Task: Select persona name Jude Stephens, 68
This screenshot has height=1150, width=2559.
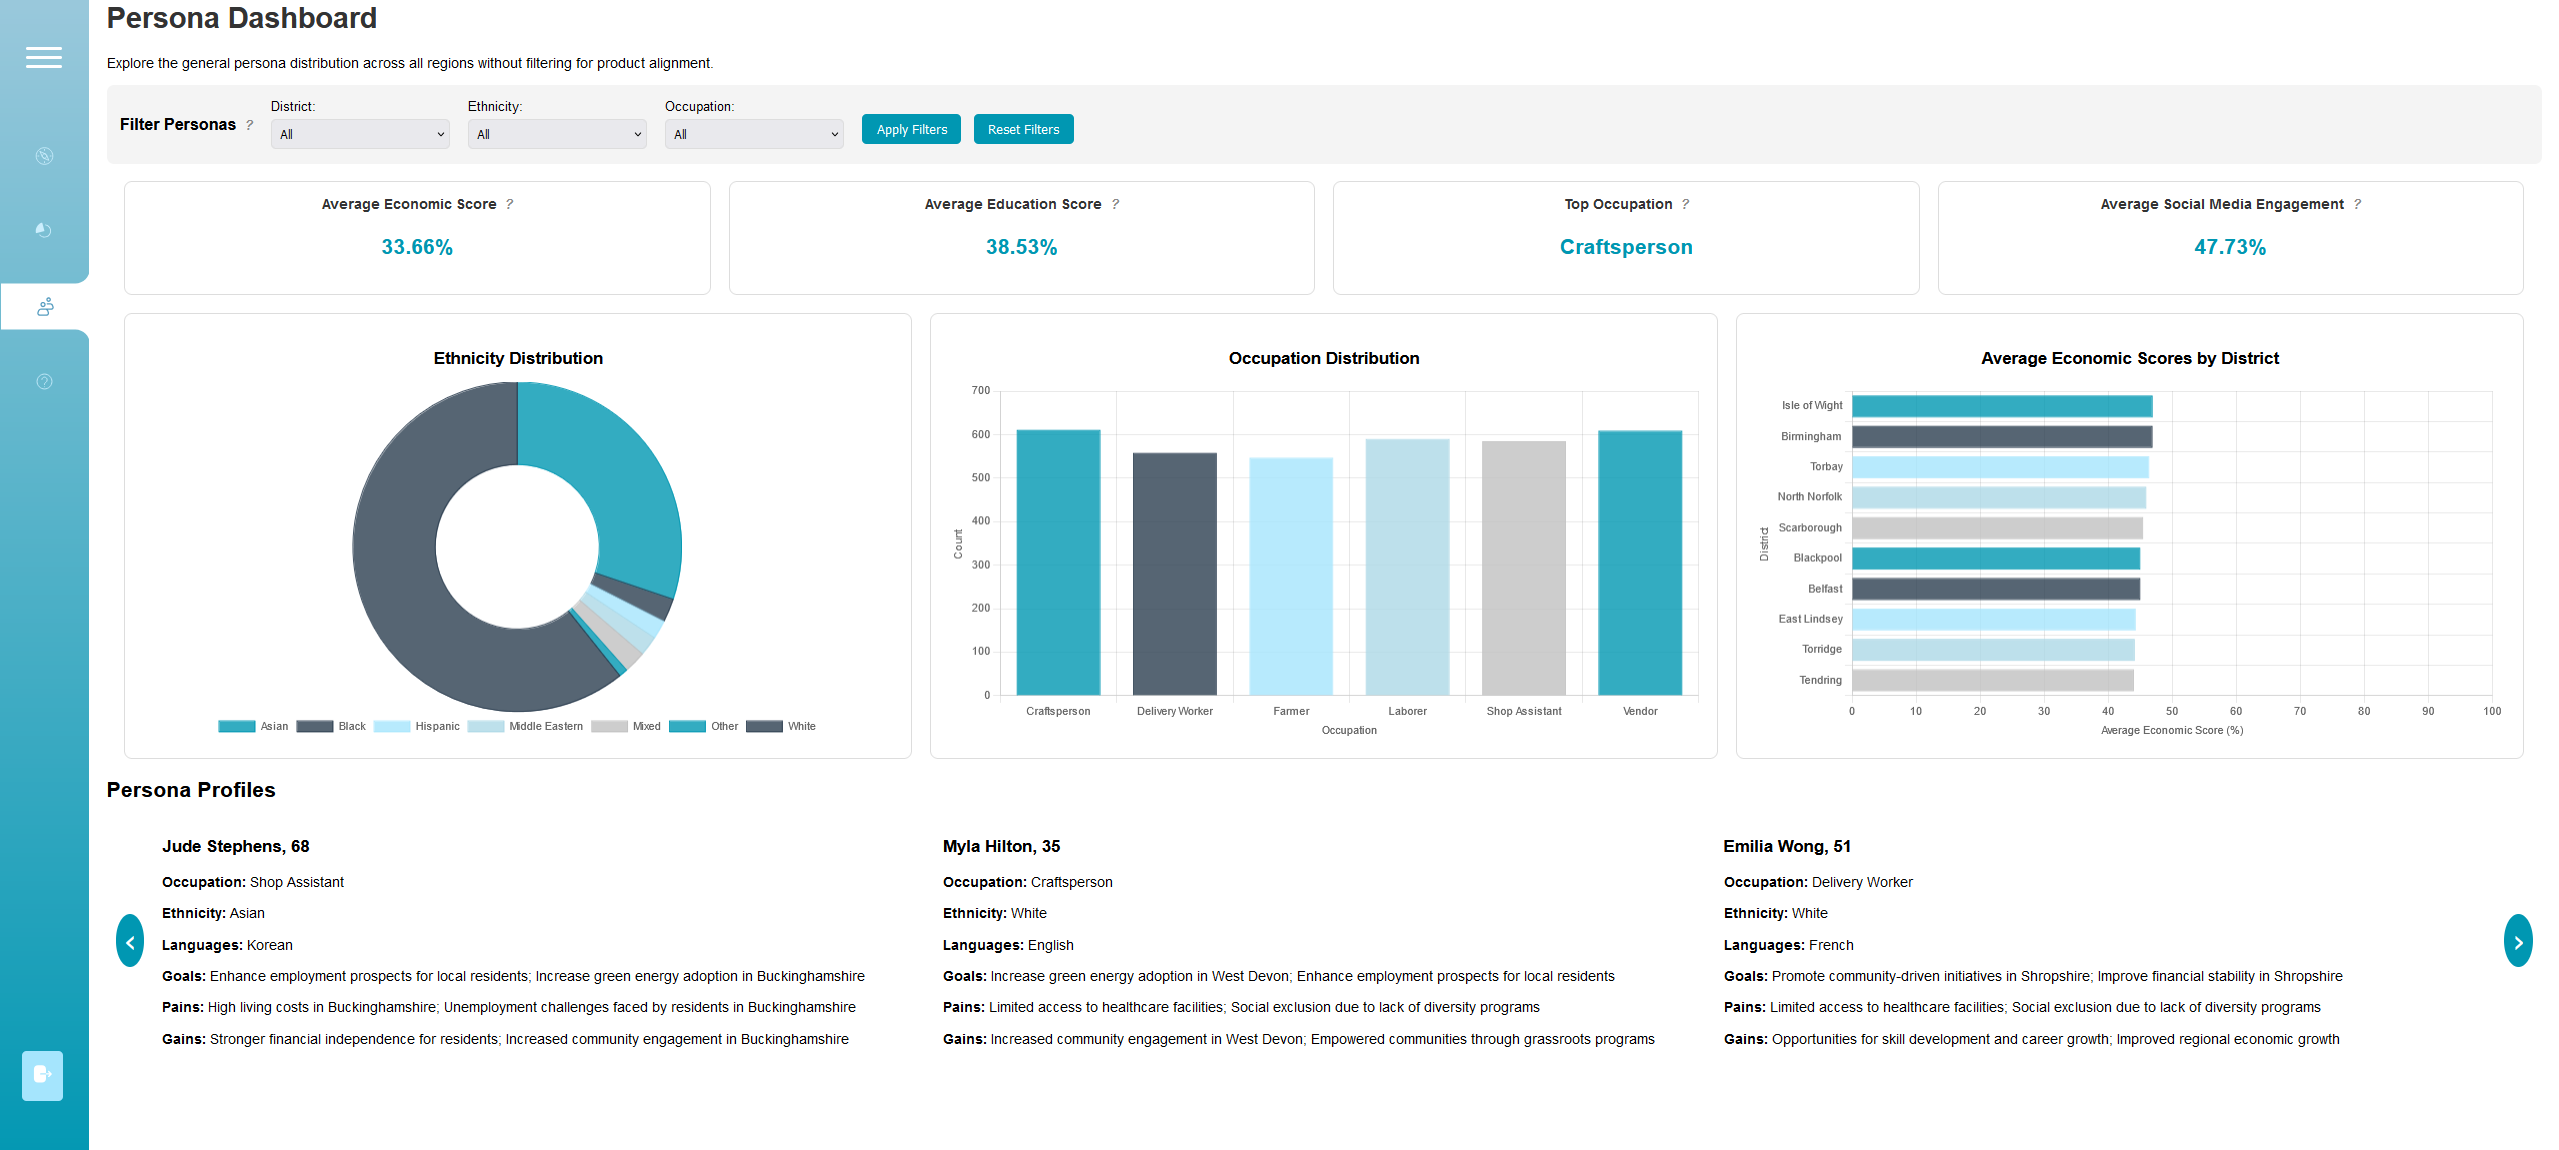Action: (x=236, y=846)
